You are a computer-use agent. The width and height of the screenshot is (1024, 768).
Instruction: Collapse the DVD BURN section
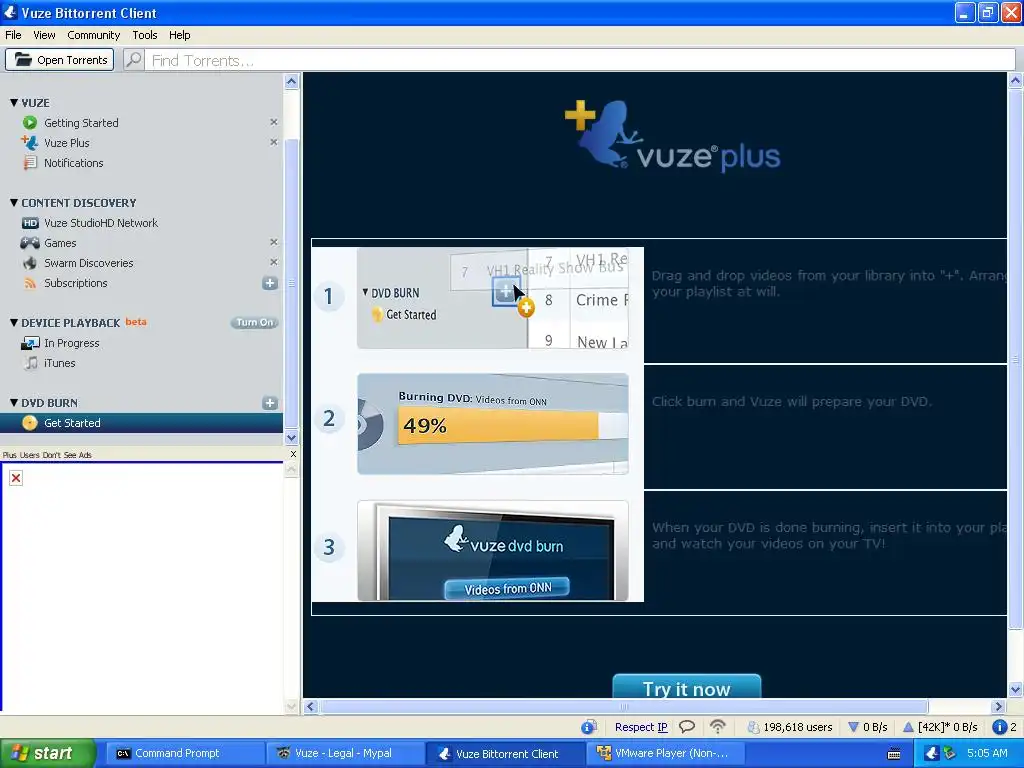pyautogui.click(x=14, y=403)
